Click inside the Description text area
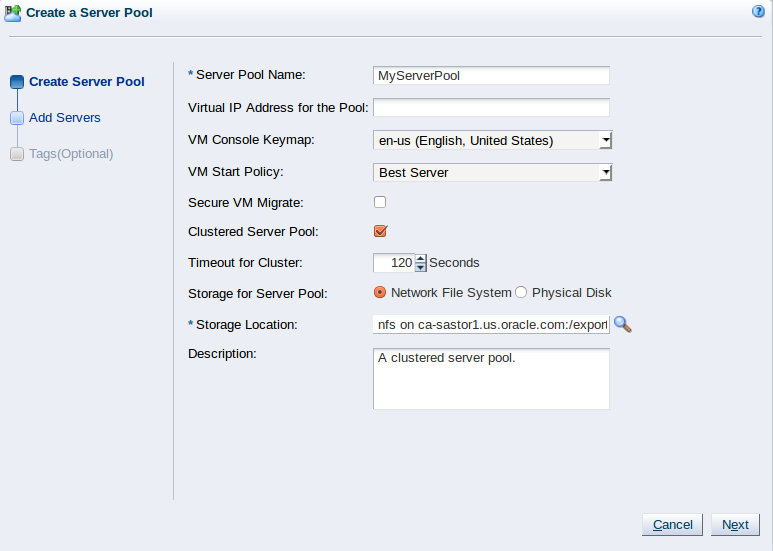The width and height of the screenshot is (773, 551). [492, 379]
